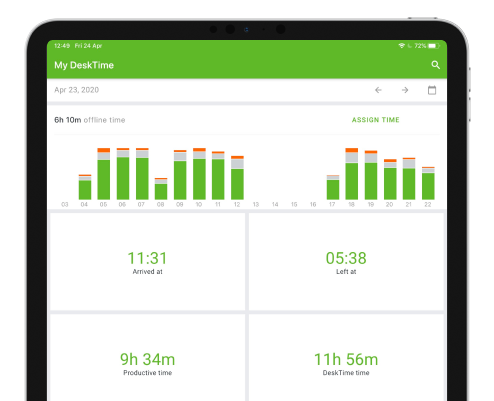Select the hour 21 bar in chart
This screenshot has width=494, height=401.
409,179
